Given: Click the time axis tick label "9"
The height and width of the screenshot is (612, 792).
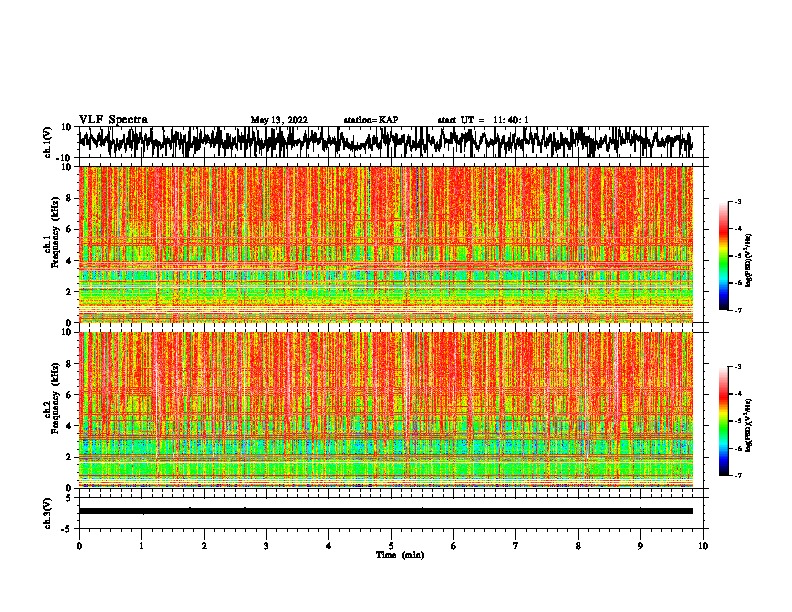Looking at the screenshot, I should (x=640, y=546).
